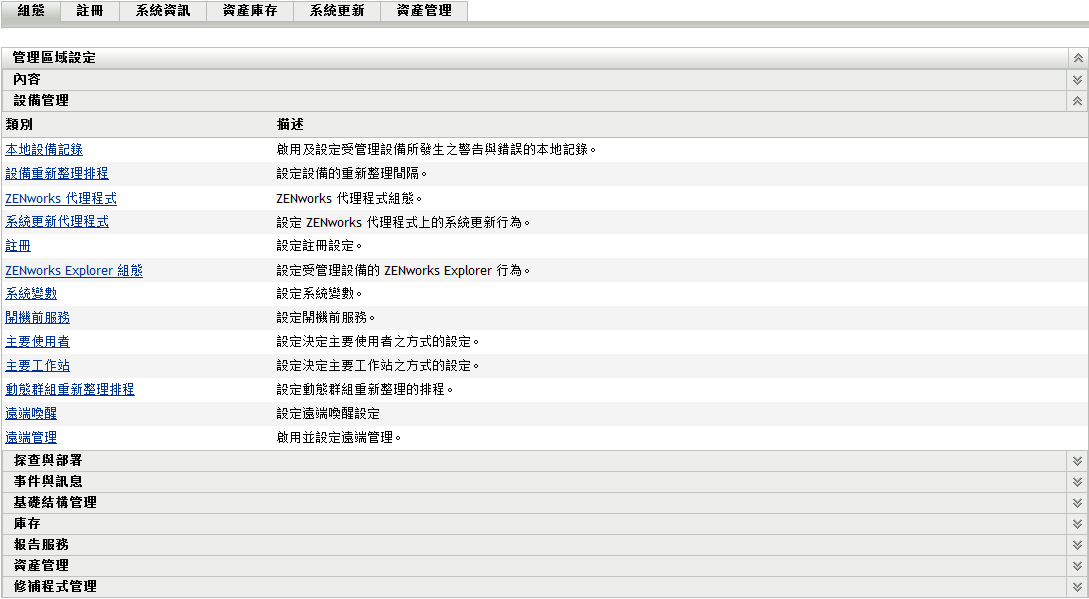Expand the 事件與訊息 section
The height and width of the screenshot is (599, 1089).
[1076, 481]
